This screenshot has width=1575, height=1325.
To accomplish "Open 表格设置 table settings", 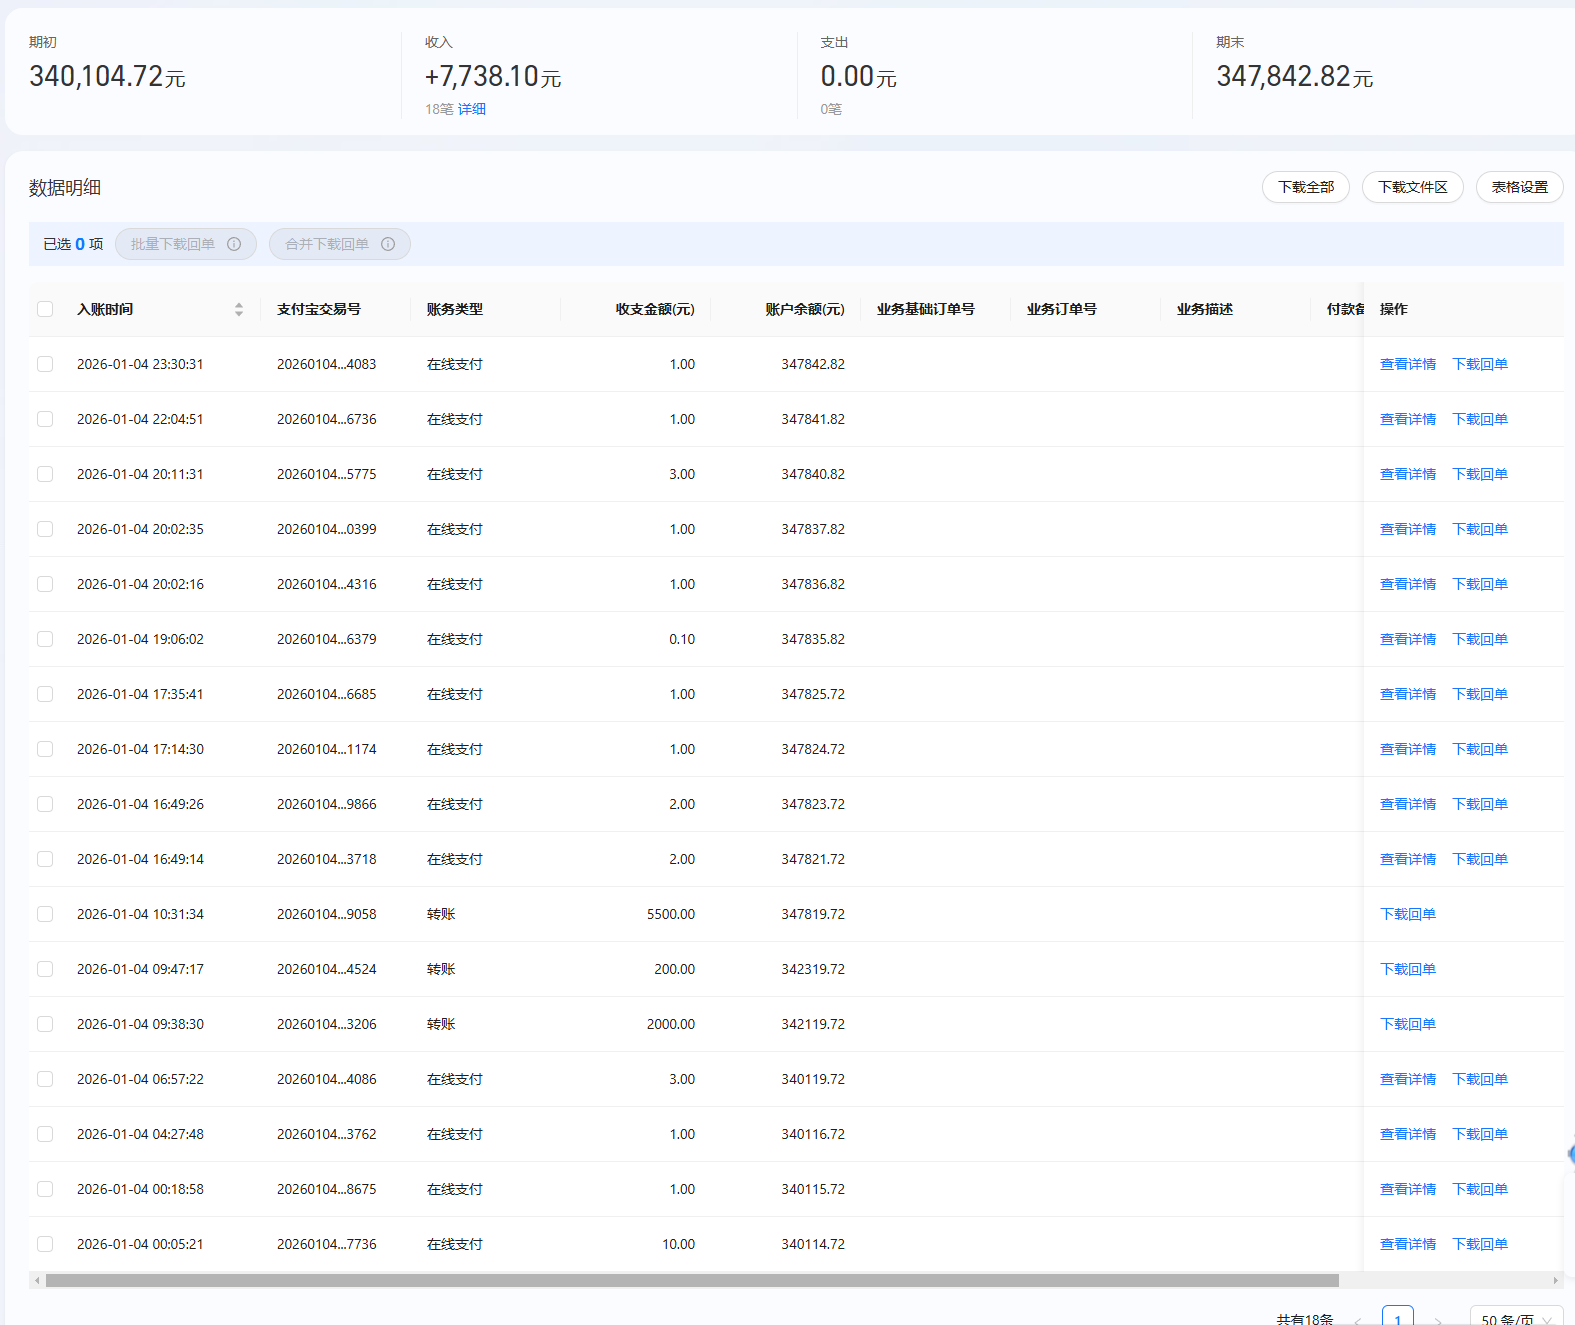I will pos(1519,187).
